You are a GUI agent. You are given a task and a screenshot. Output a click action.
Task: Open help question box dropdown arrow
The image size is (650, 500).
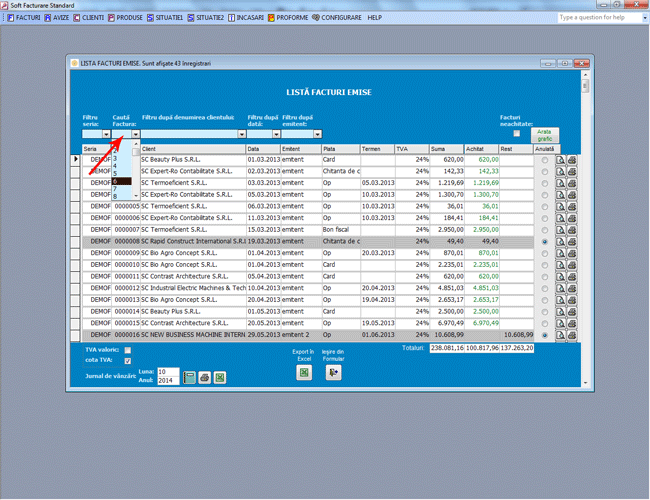(645, 18)
